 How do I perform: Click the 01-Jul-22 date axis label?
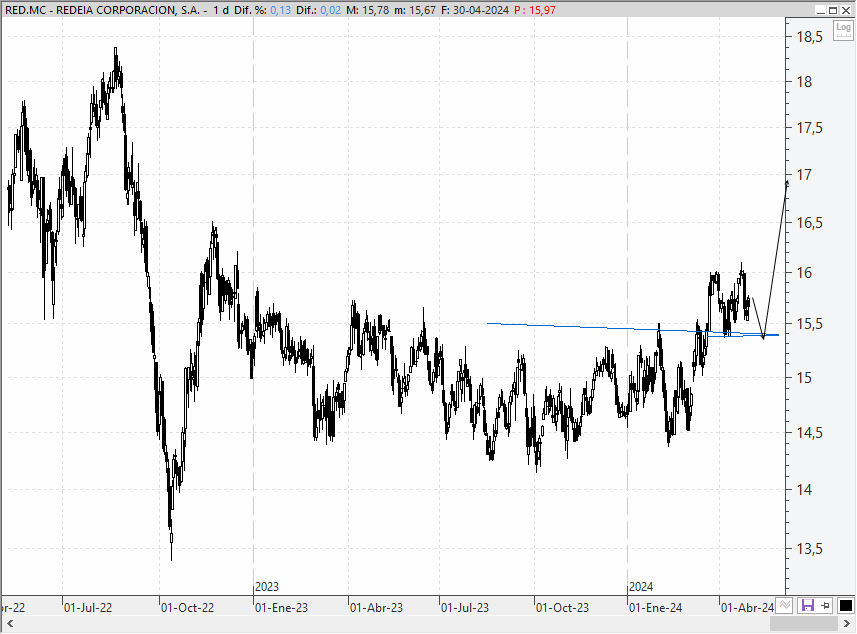click(88, 608)
